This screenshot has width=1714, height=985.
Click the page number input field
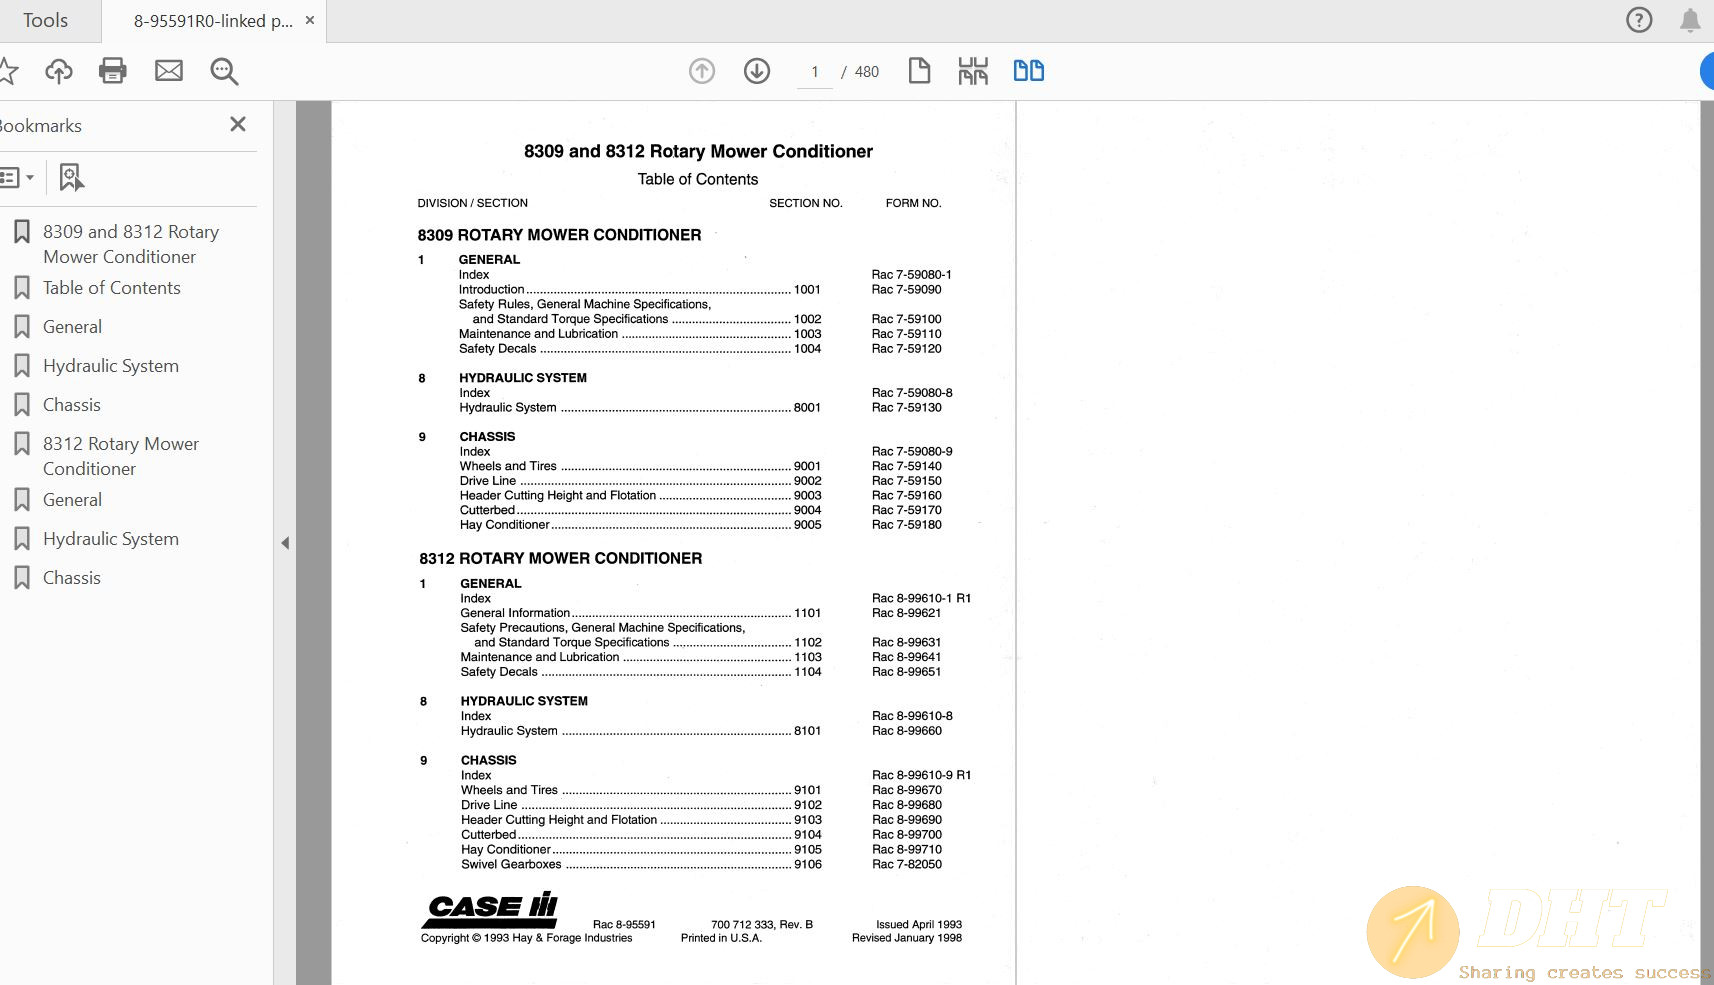tap(814, 71)
